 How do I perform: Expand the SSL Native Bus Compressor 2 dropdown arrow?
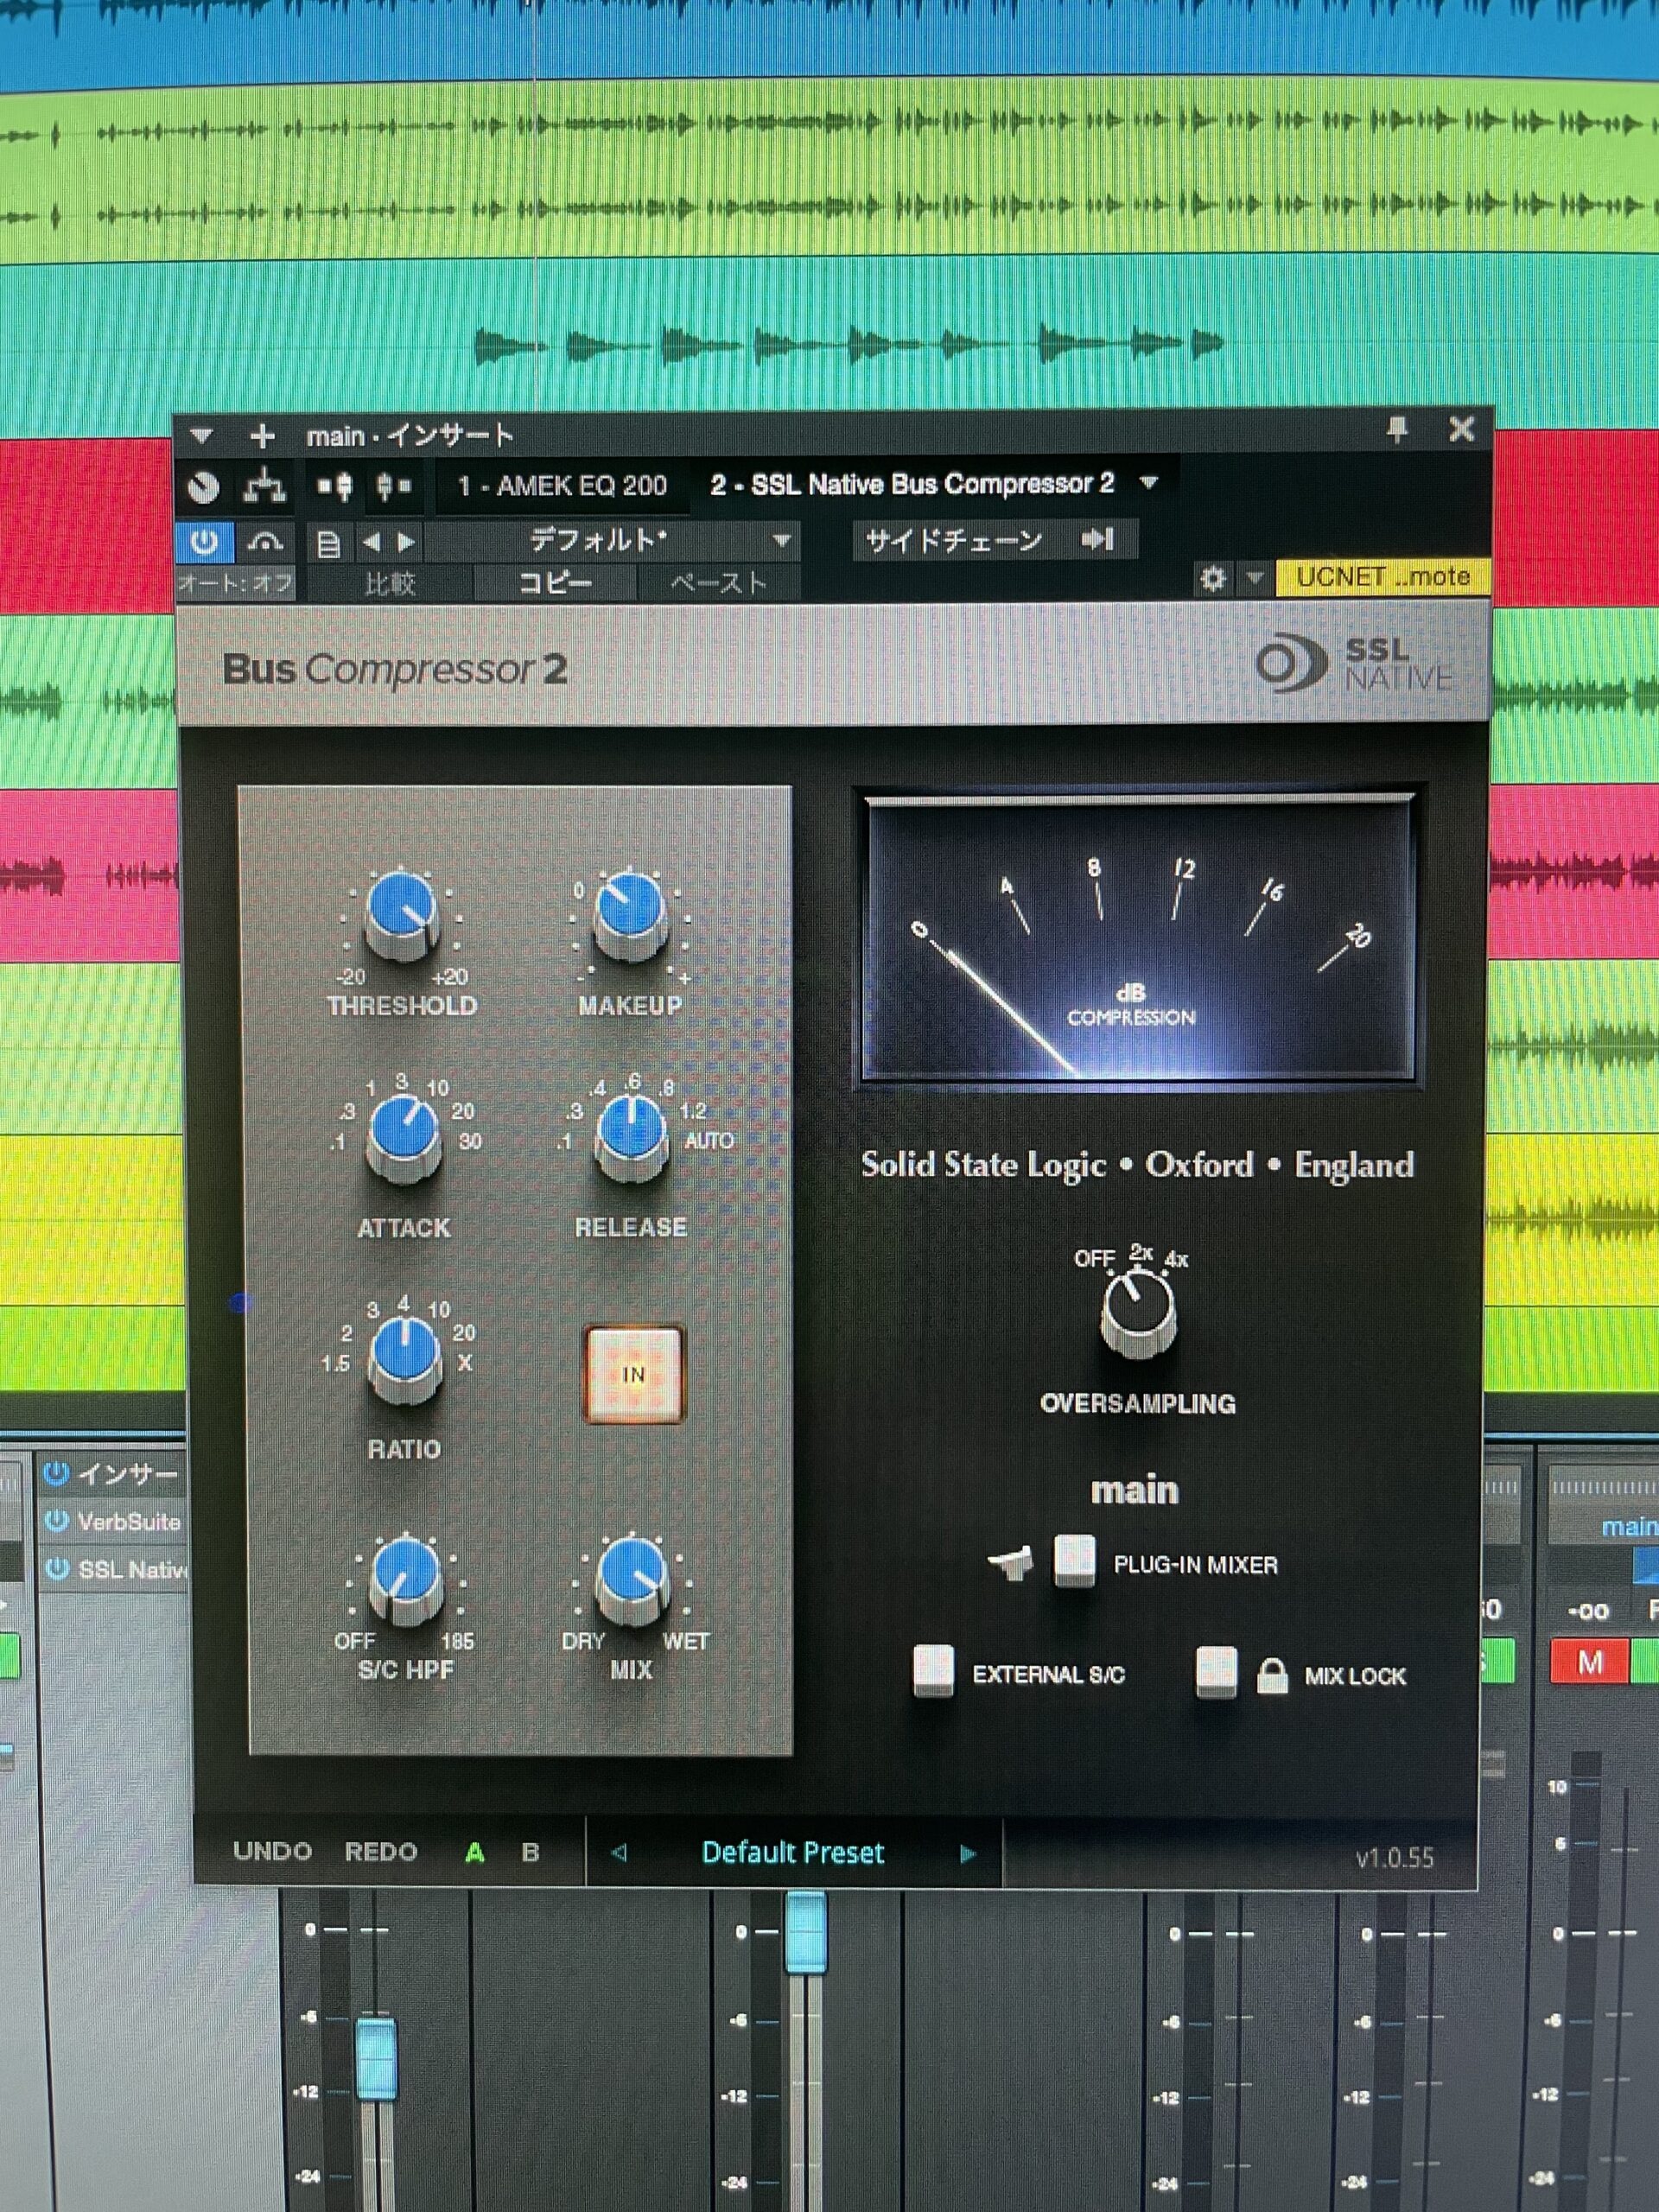1148,484
